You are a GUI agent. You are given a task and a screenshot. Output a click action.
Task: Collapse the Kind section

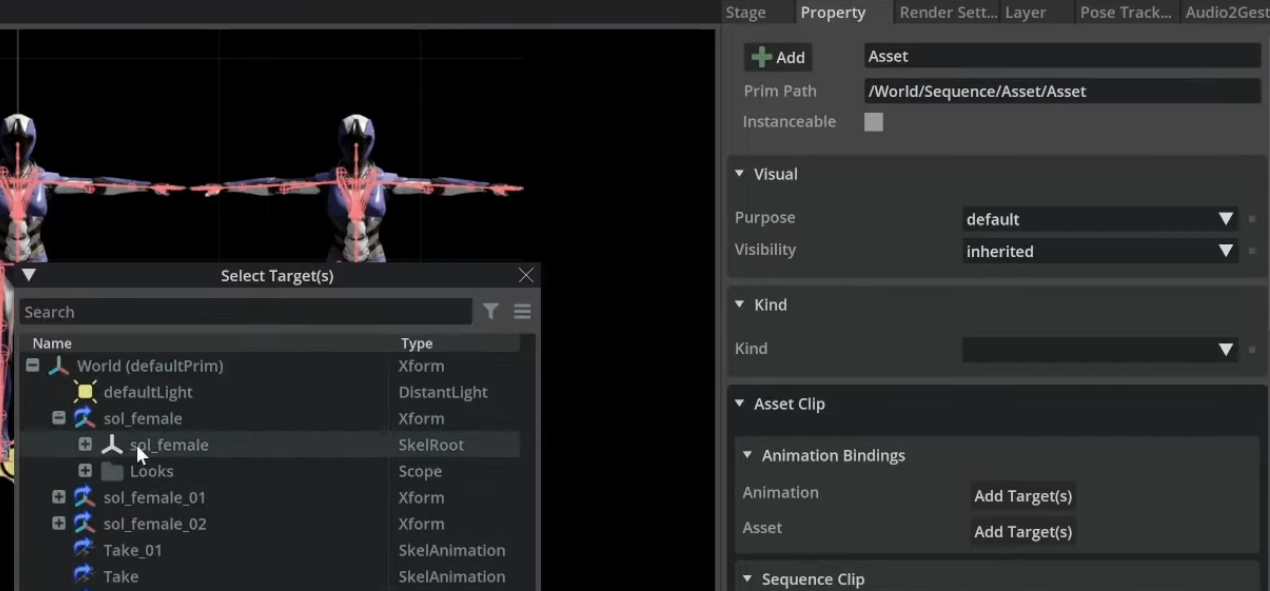coord(739,304)
